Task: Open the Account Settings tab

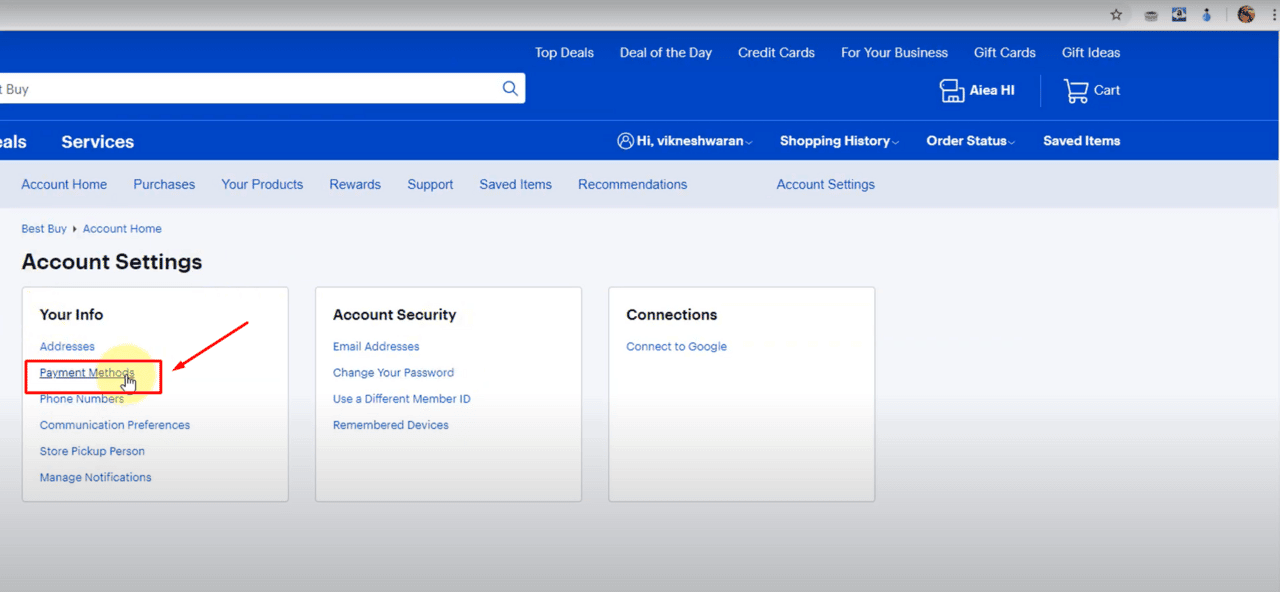Action: pos(825,185)
